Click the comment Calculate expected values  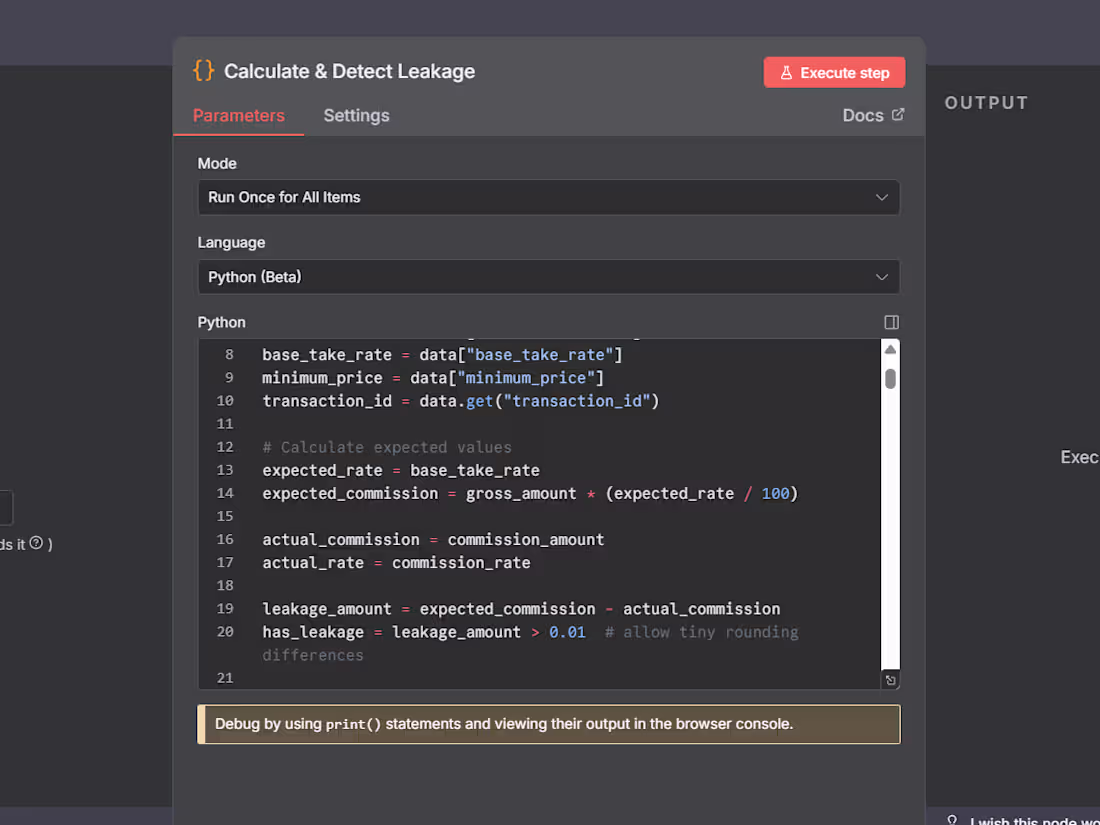(x=387, y=447)
